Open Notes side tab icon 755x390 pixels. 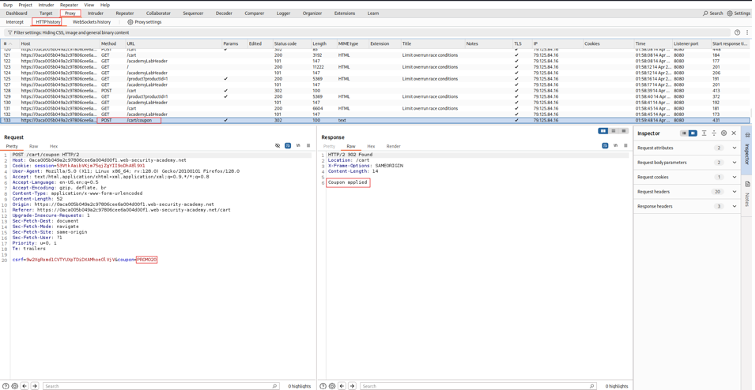[x=748, y=184]
